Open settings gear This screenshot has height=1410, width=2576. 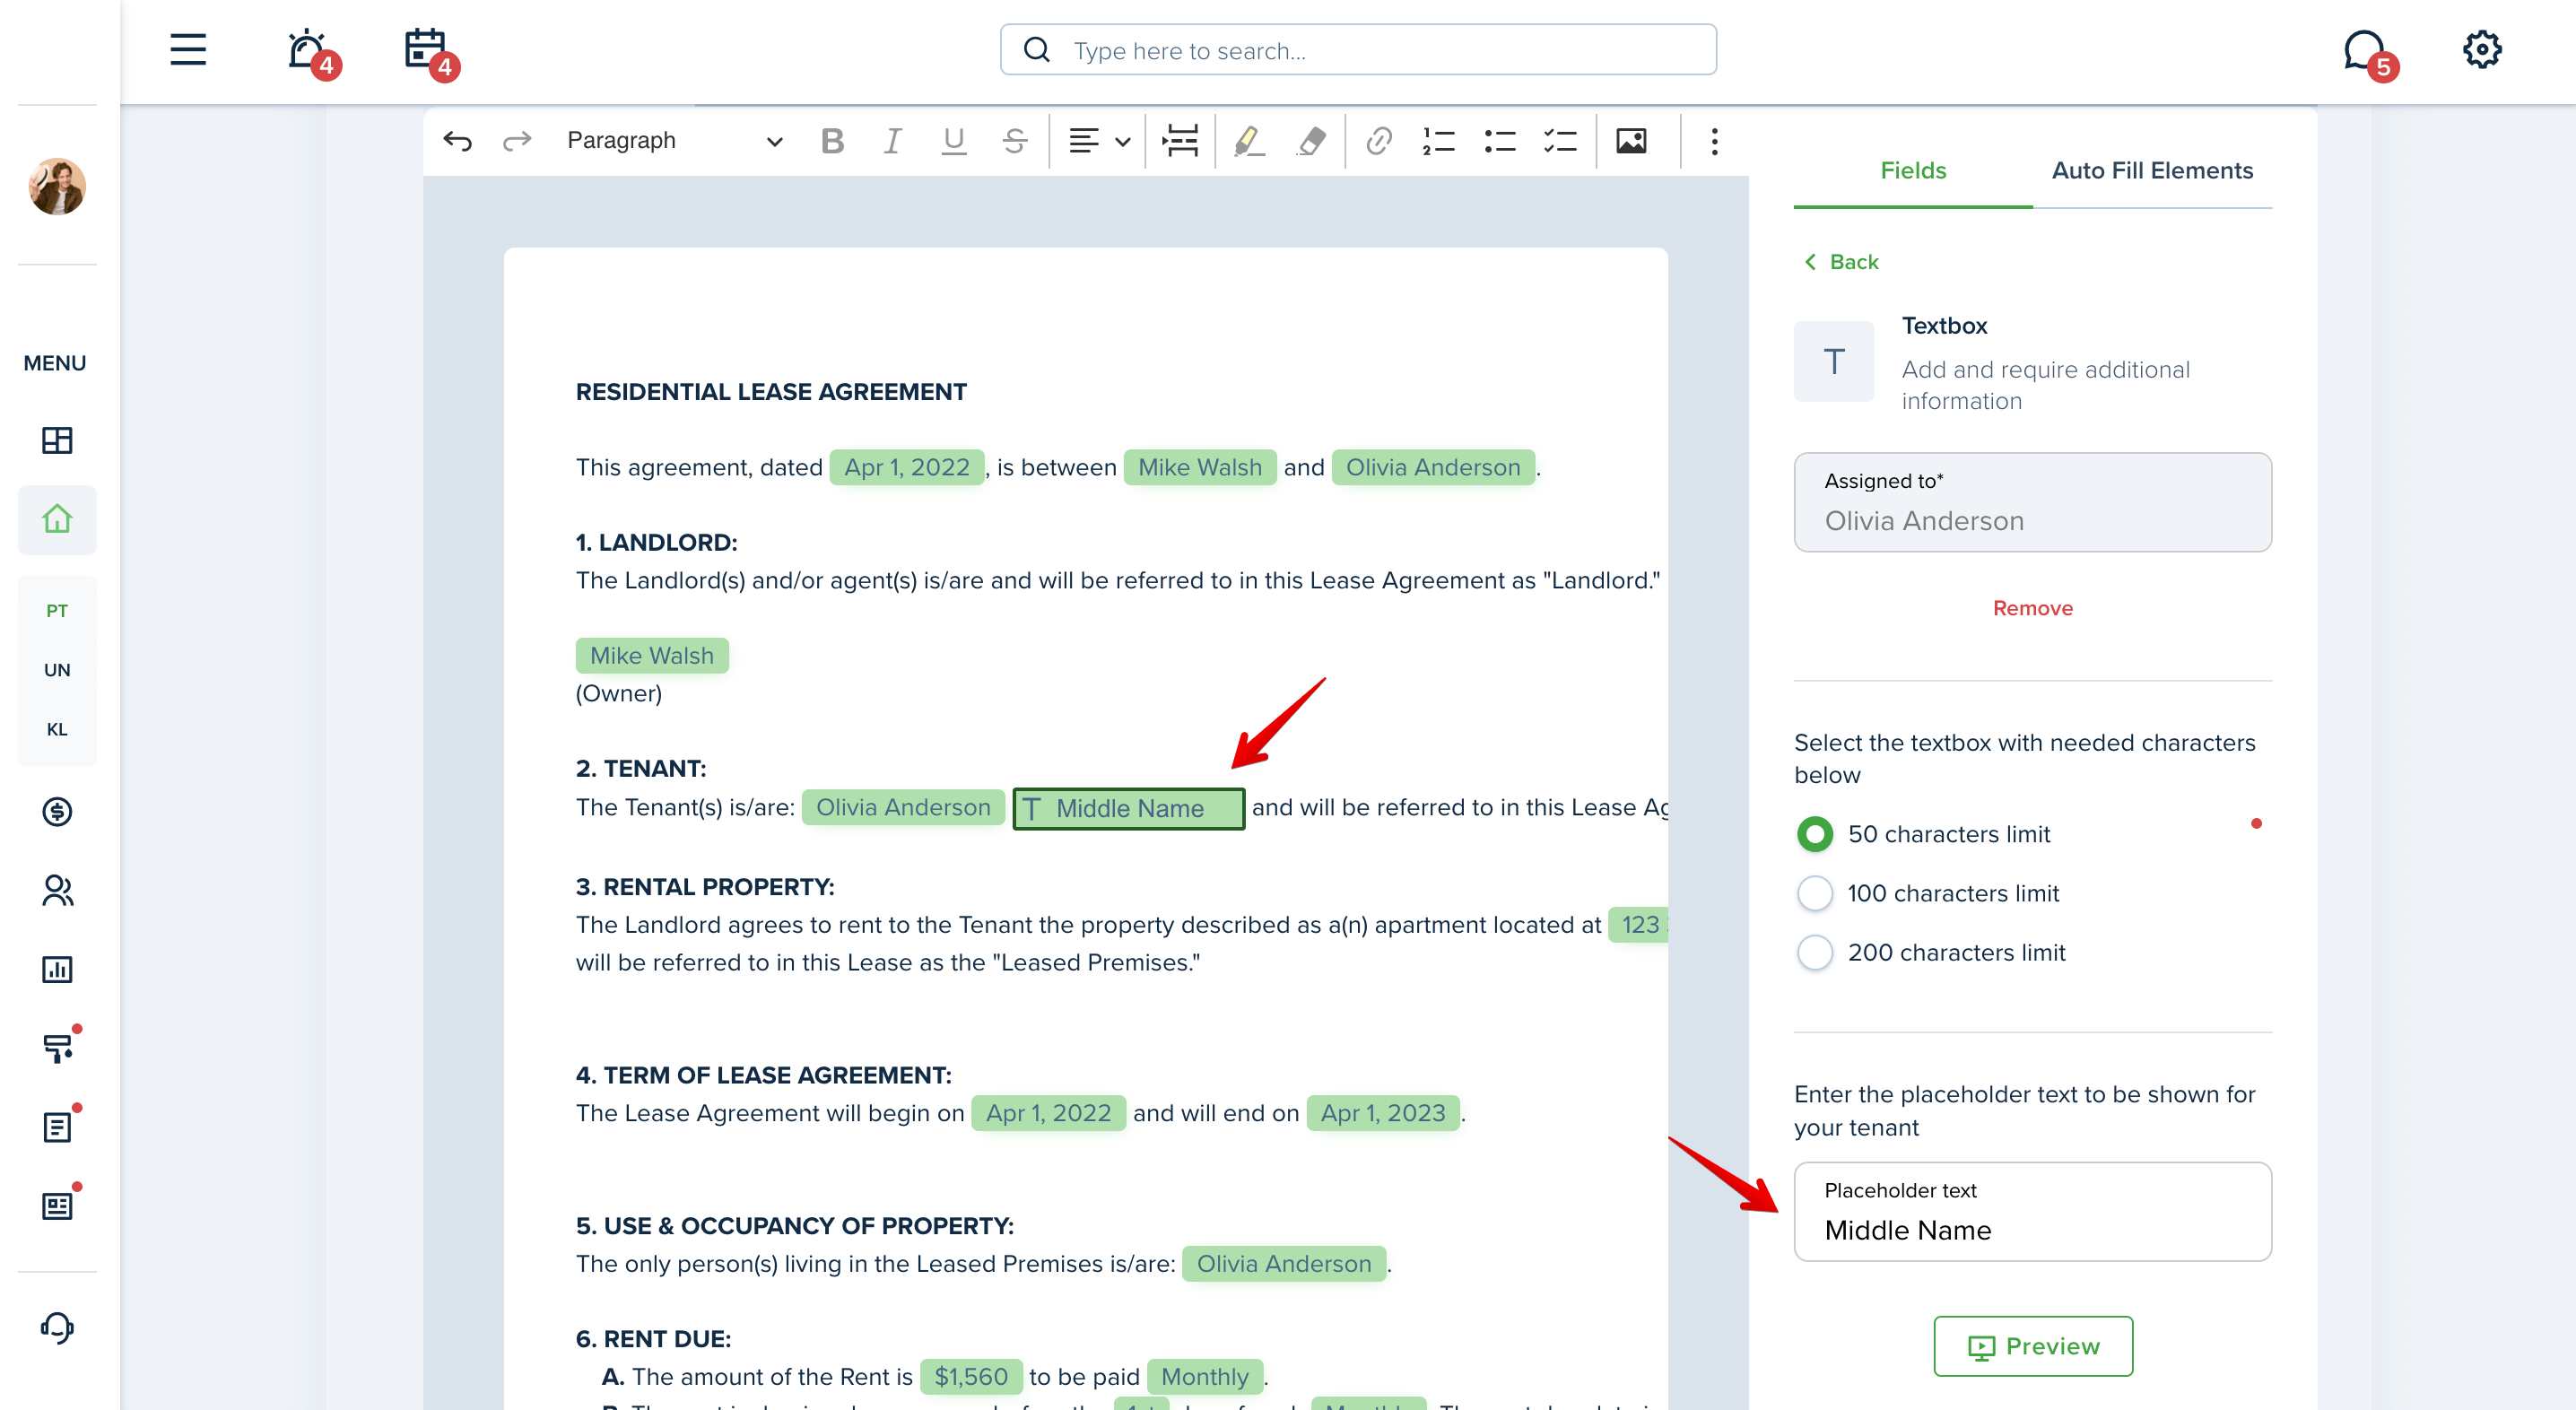click(x=2481, y=49)
